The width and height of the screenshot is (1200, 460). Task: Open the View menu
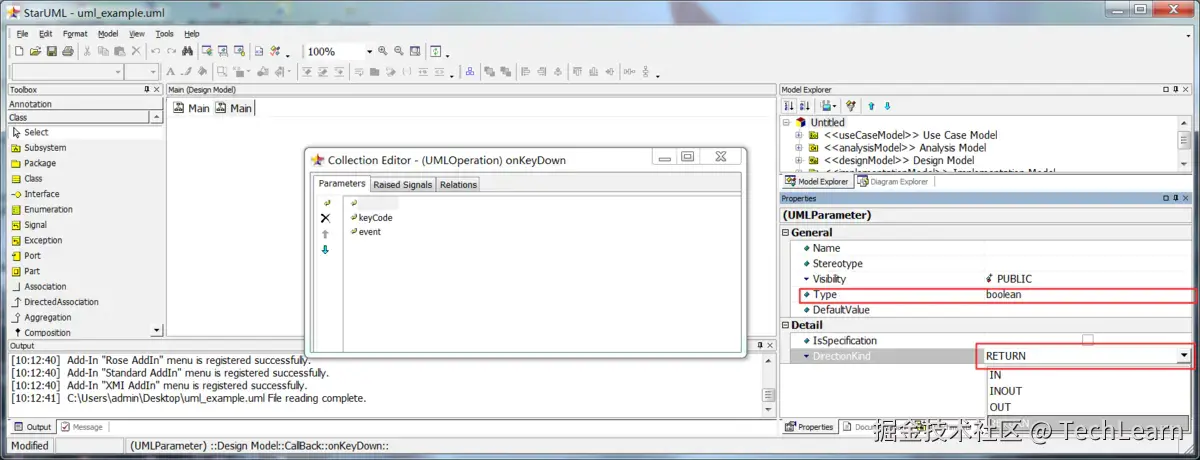pyautogui.click(x=137, y=33)
